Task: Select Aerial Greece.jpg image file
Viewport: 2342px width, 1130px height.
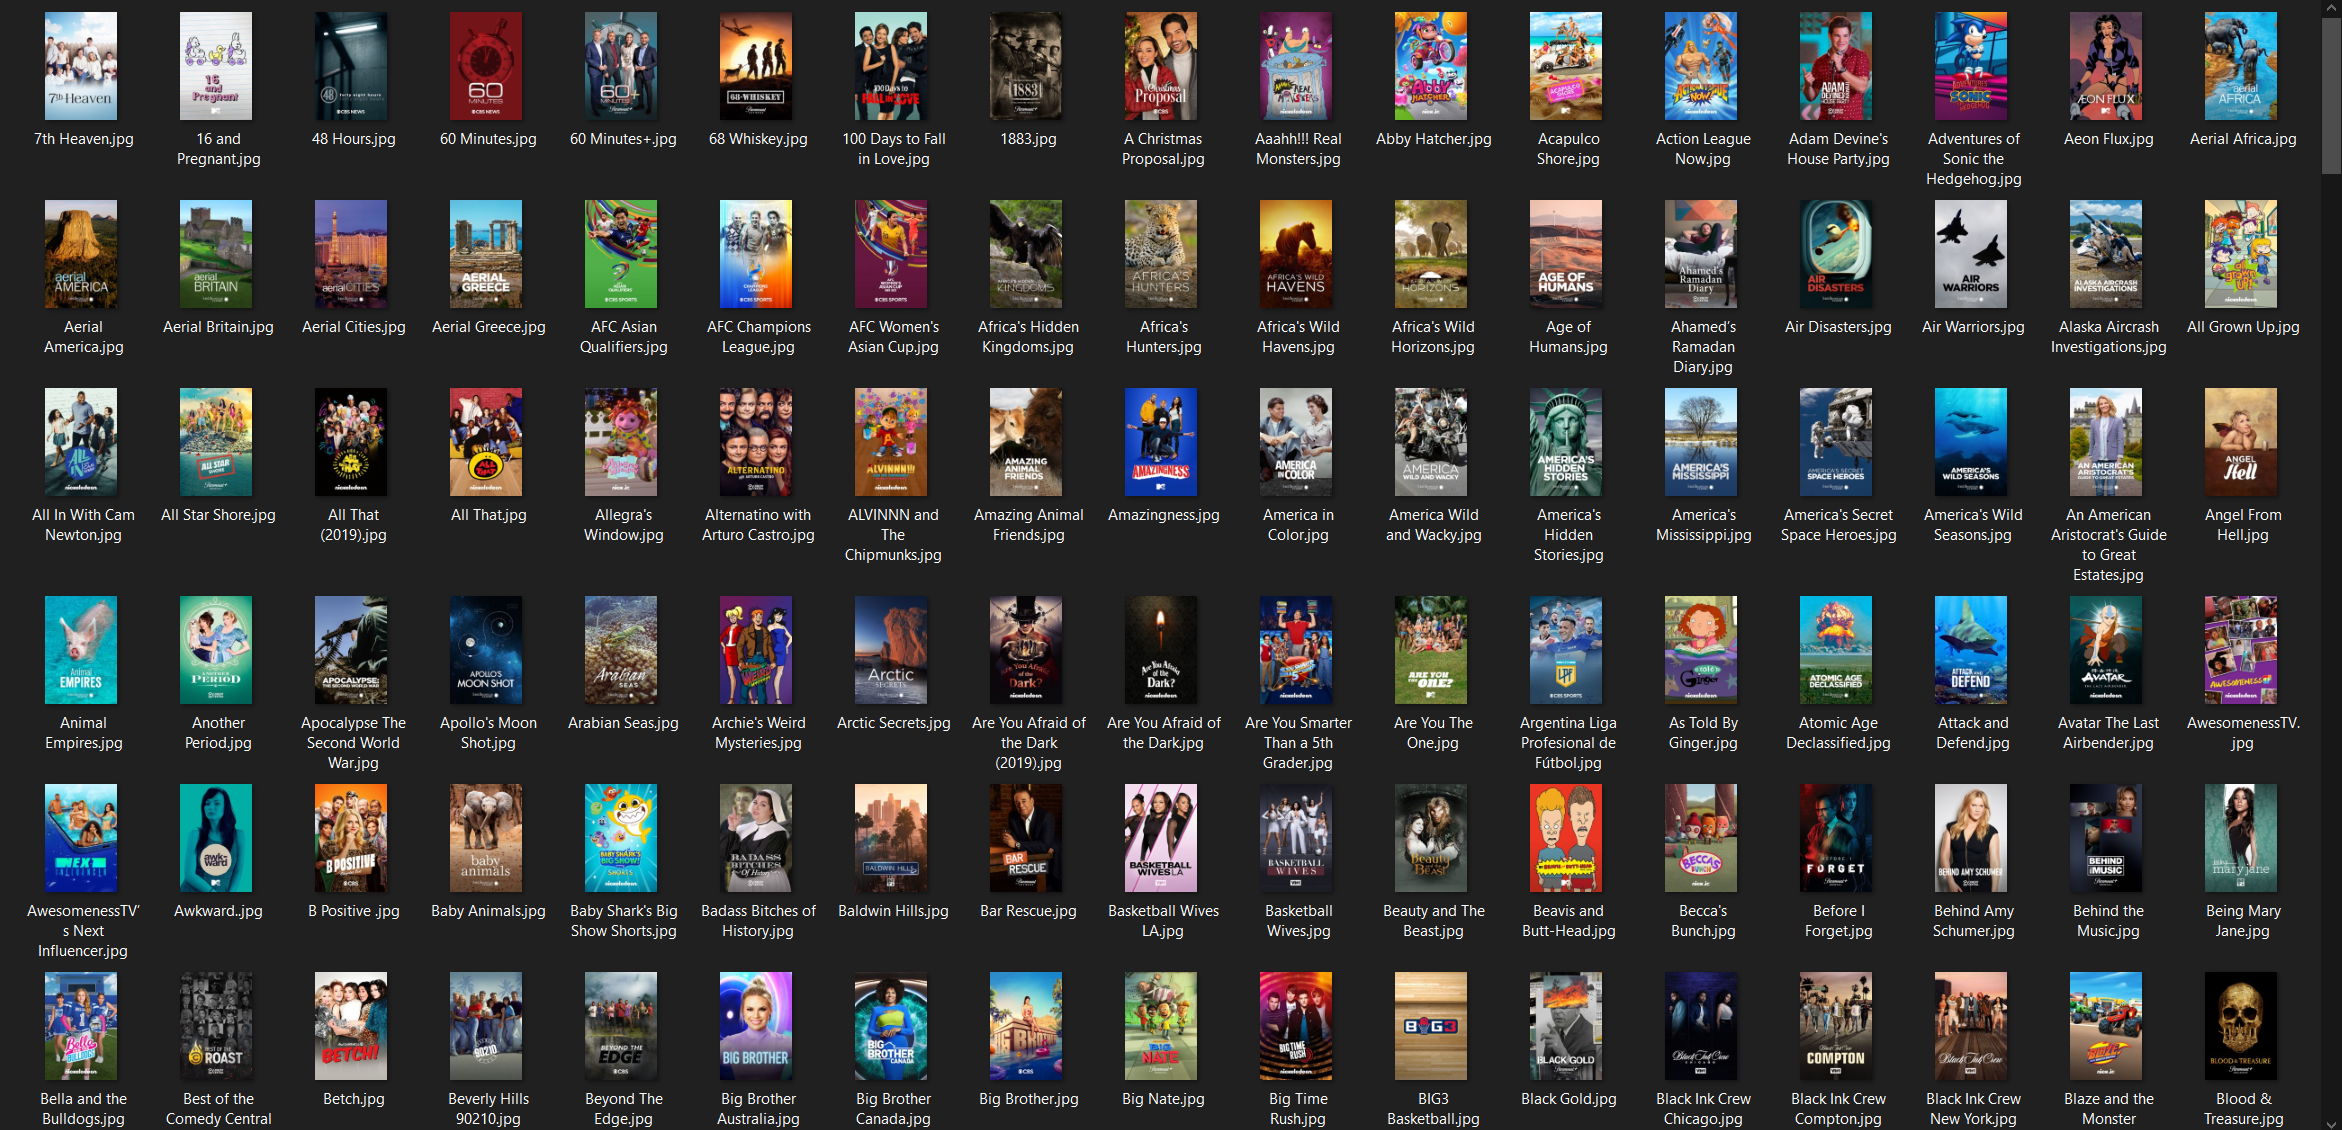Action: (486, 254)
